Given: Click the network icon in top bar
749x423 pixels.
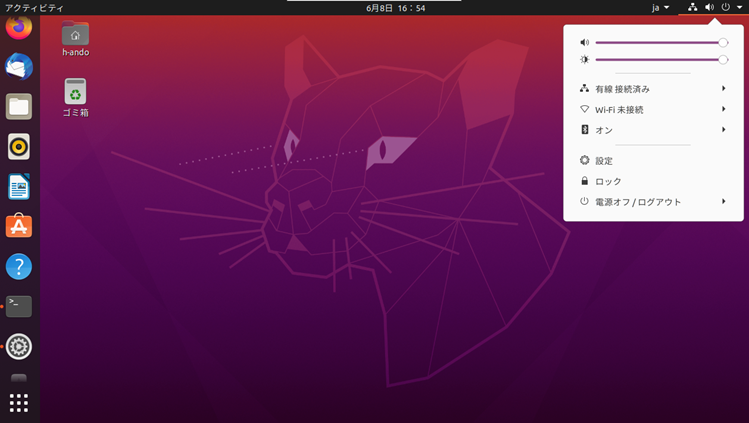Looking at the screenshot, I should (x=692, y=7).
